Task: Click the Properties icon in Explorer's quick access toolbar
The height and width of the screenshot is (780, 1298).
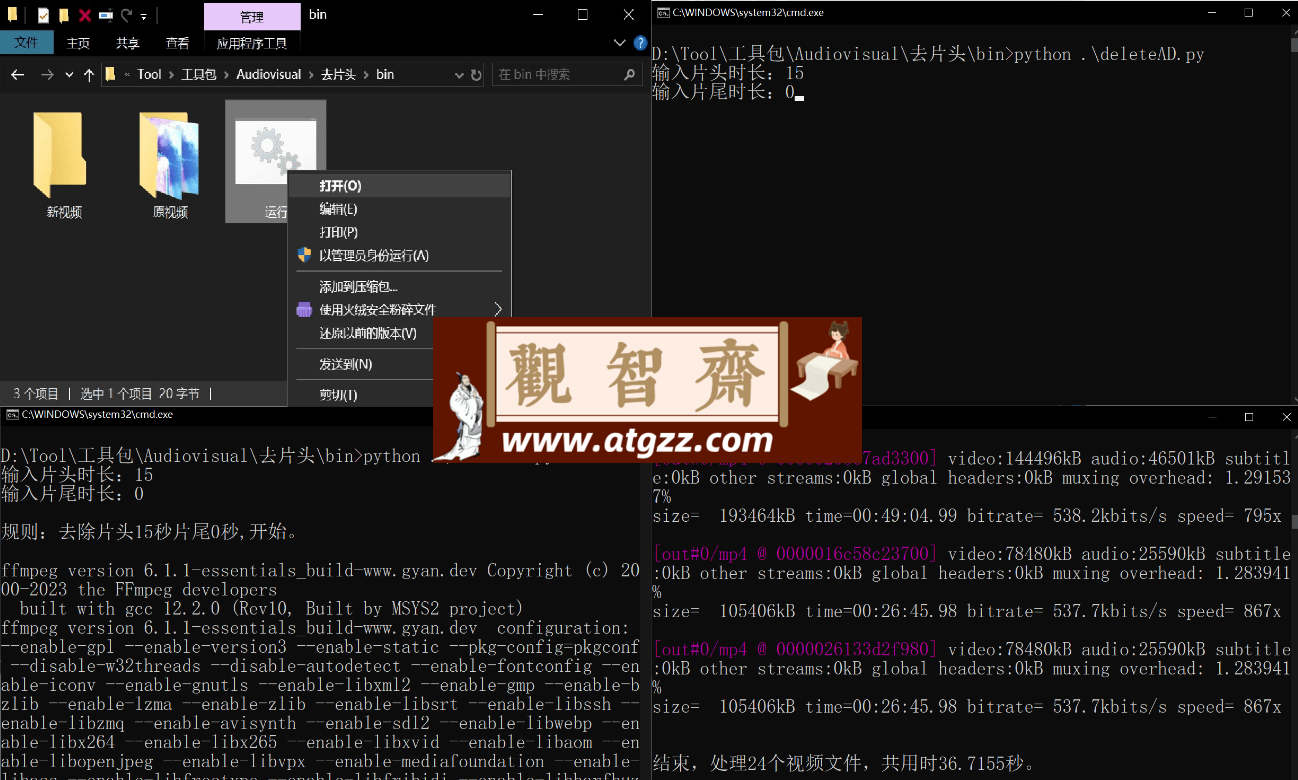Action: (44, 15)
